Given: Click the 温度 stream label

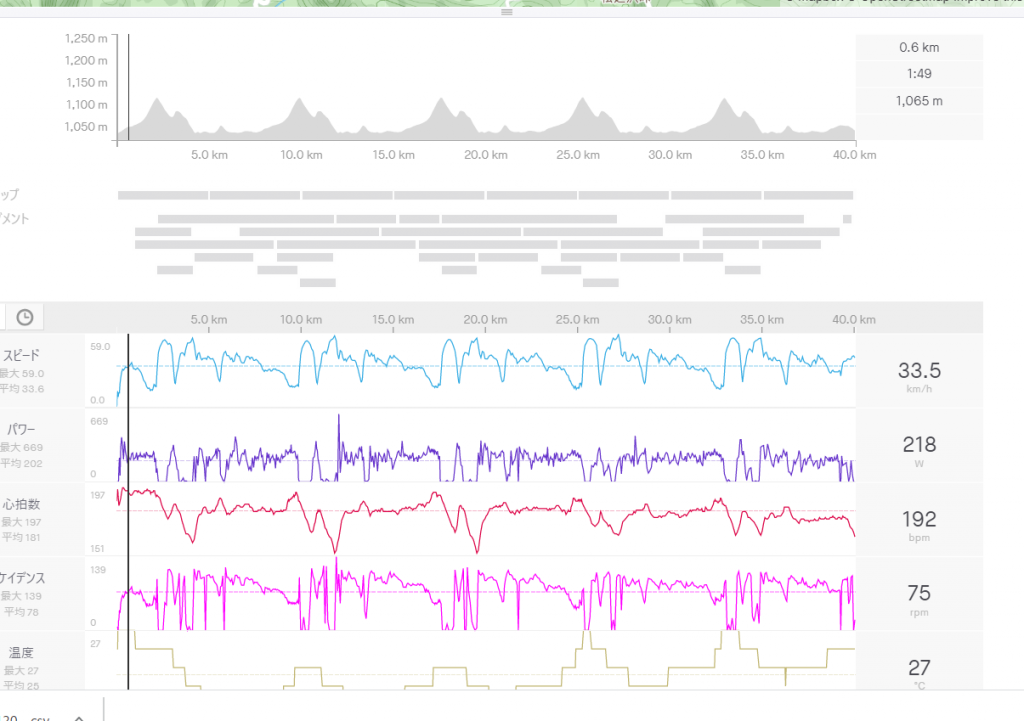Looking at the screenshot, I should point(21,652).
